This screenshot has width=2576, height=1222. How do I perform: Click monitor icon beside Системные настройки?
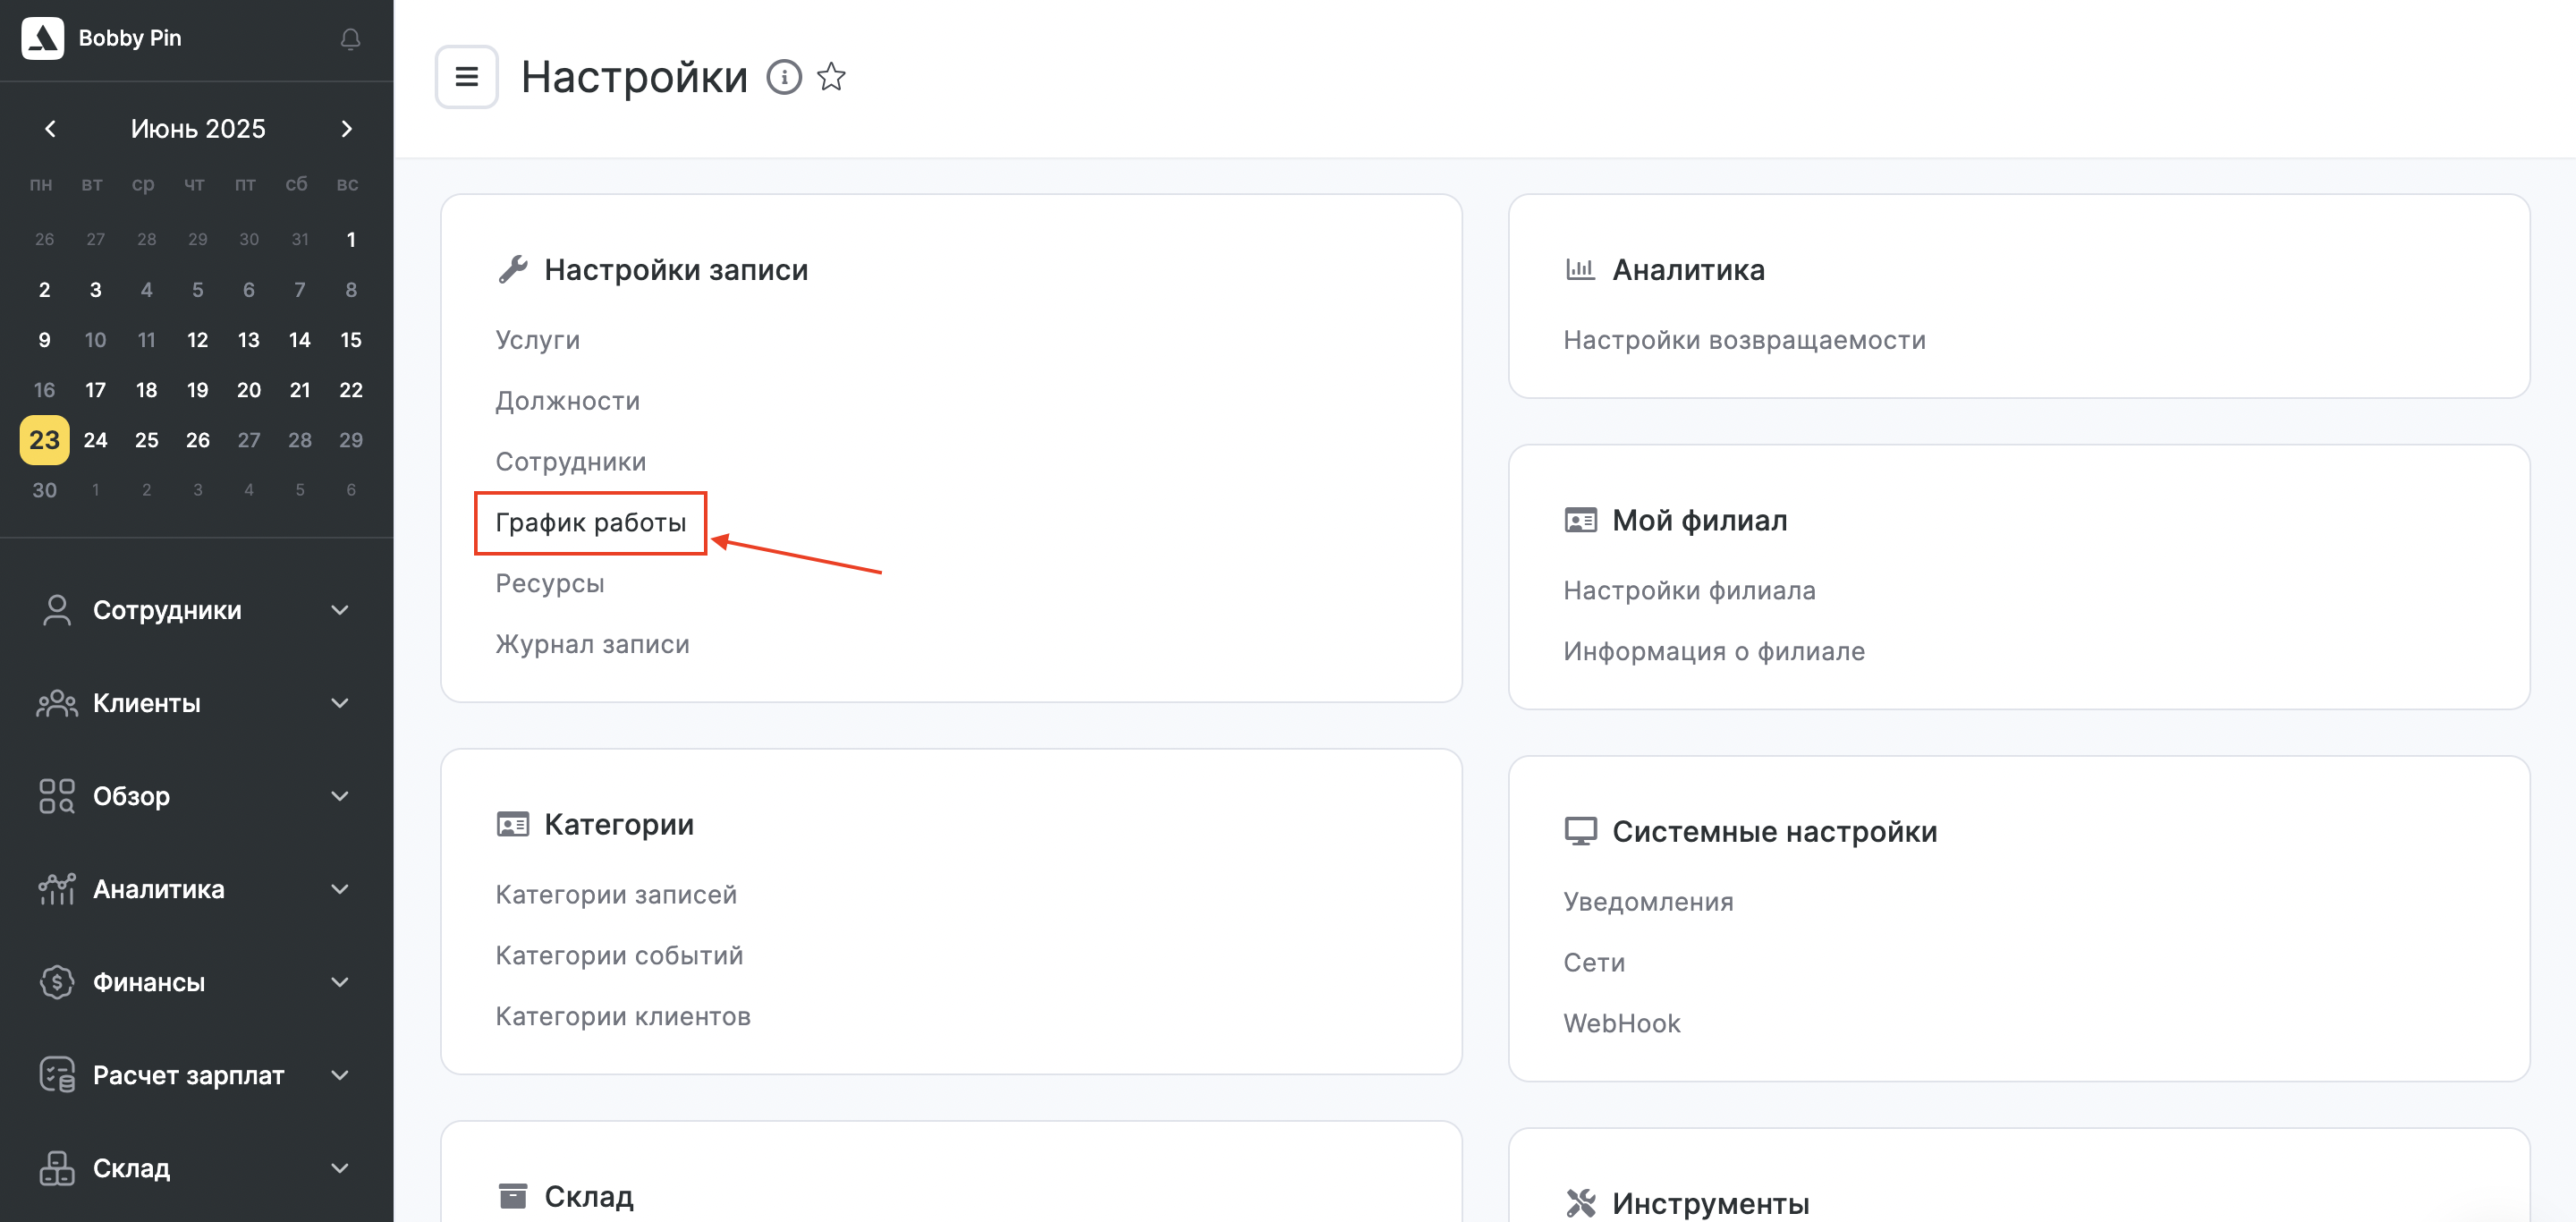(x=1580, y=831)
